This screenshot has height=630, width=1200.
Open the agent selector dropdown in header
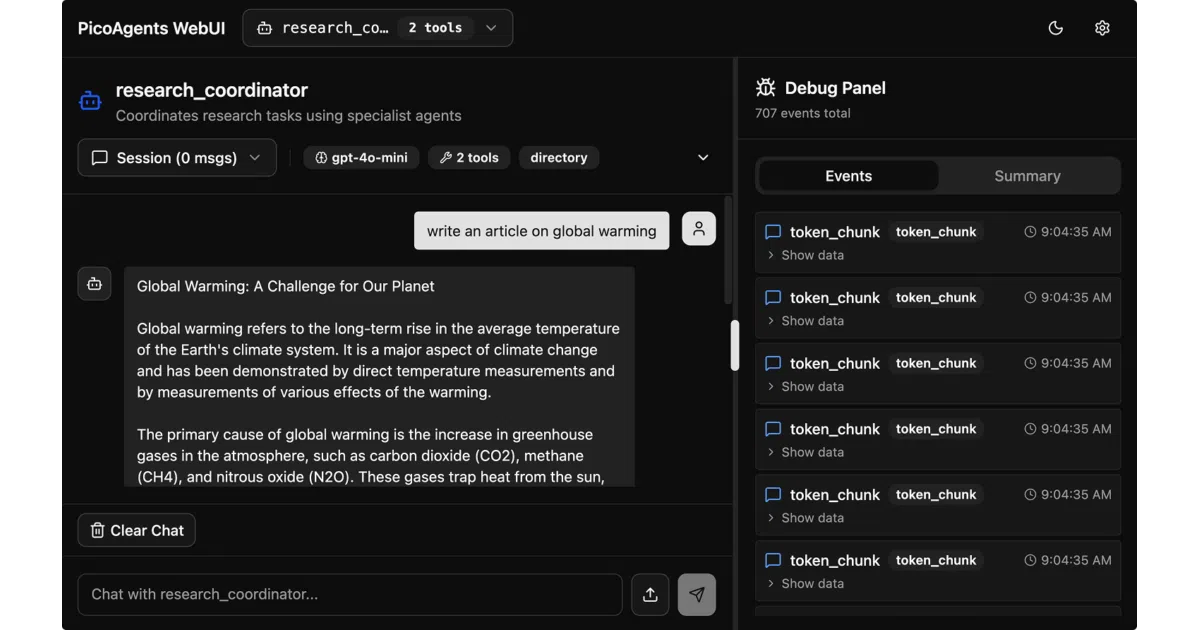click(x=378, y=28)
